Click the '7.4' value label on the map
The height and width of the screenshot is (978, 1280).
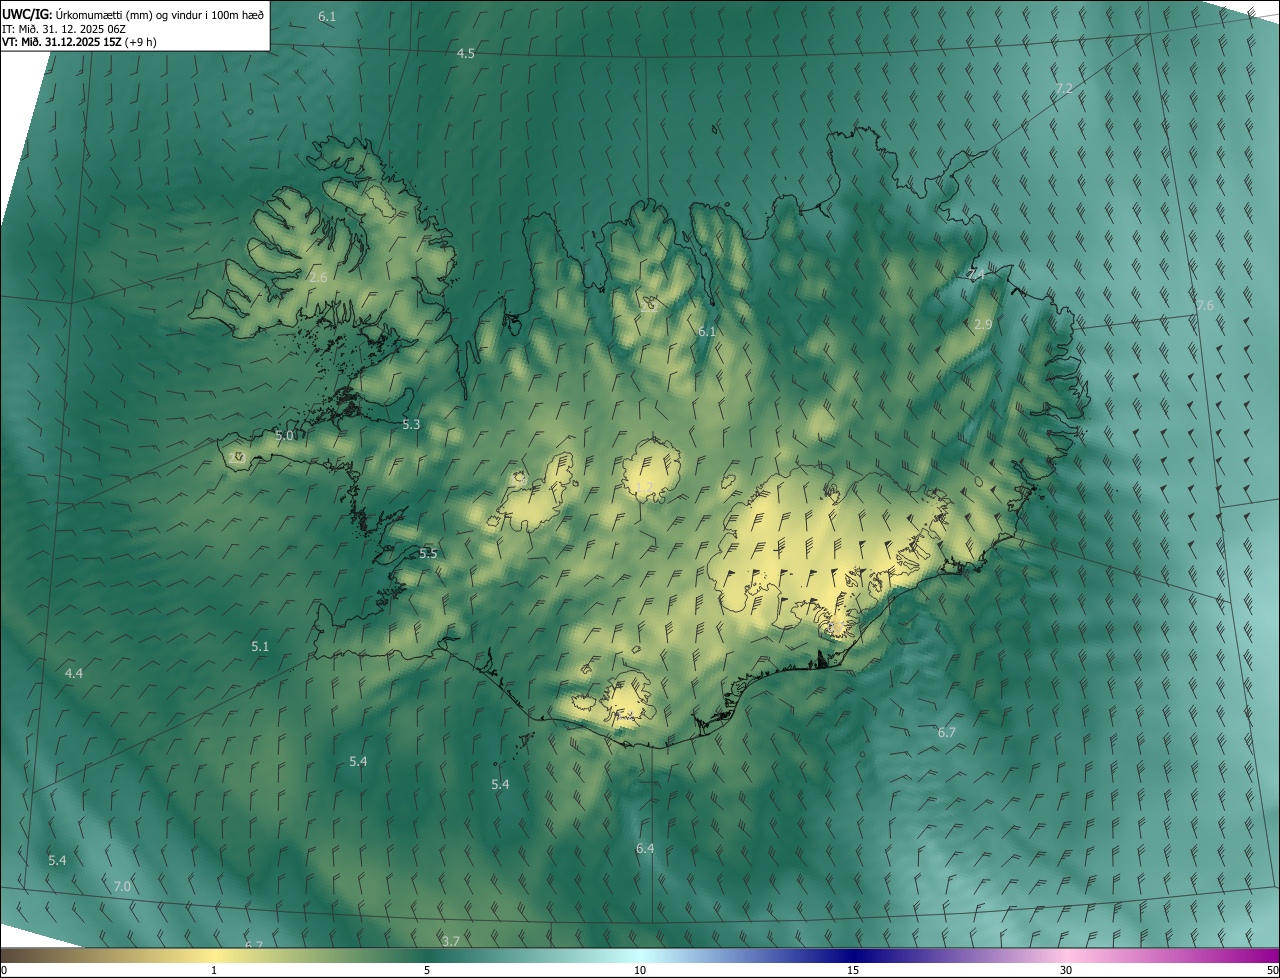coord(977,274)
